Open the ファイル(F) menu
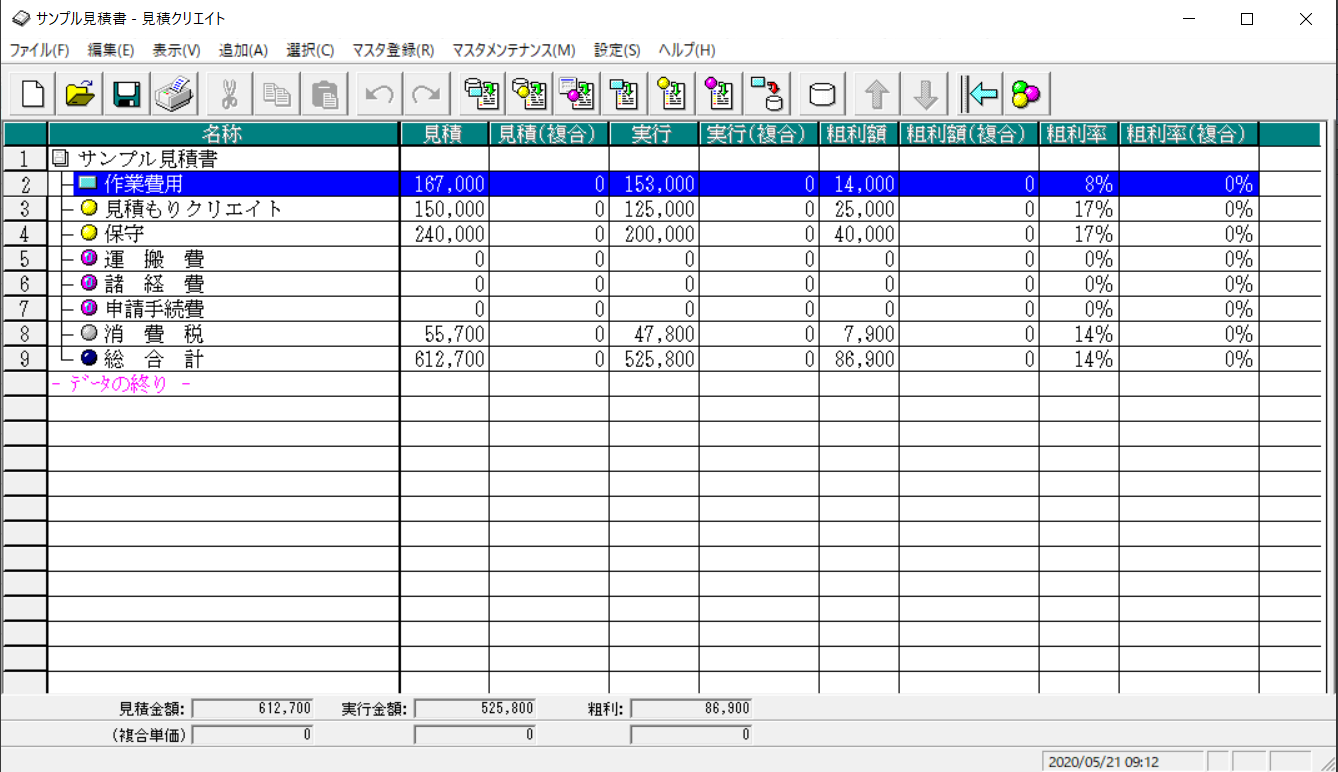The height and width of the screenshot is (772, 1338). tap(39, 50)
